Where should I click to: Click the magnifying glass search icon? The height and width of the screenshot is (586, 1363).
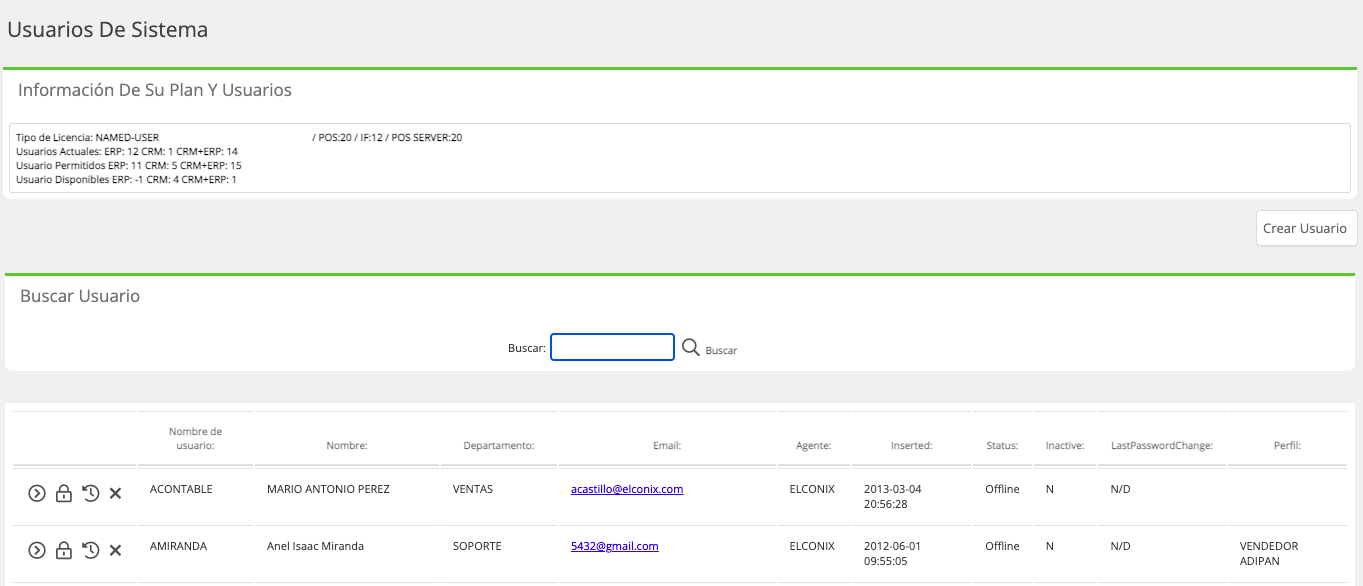click(690, 347)
